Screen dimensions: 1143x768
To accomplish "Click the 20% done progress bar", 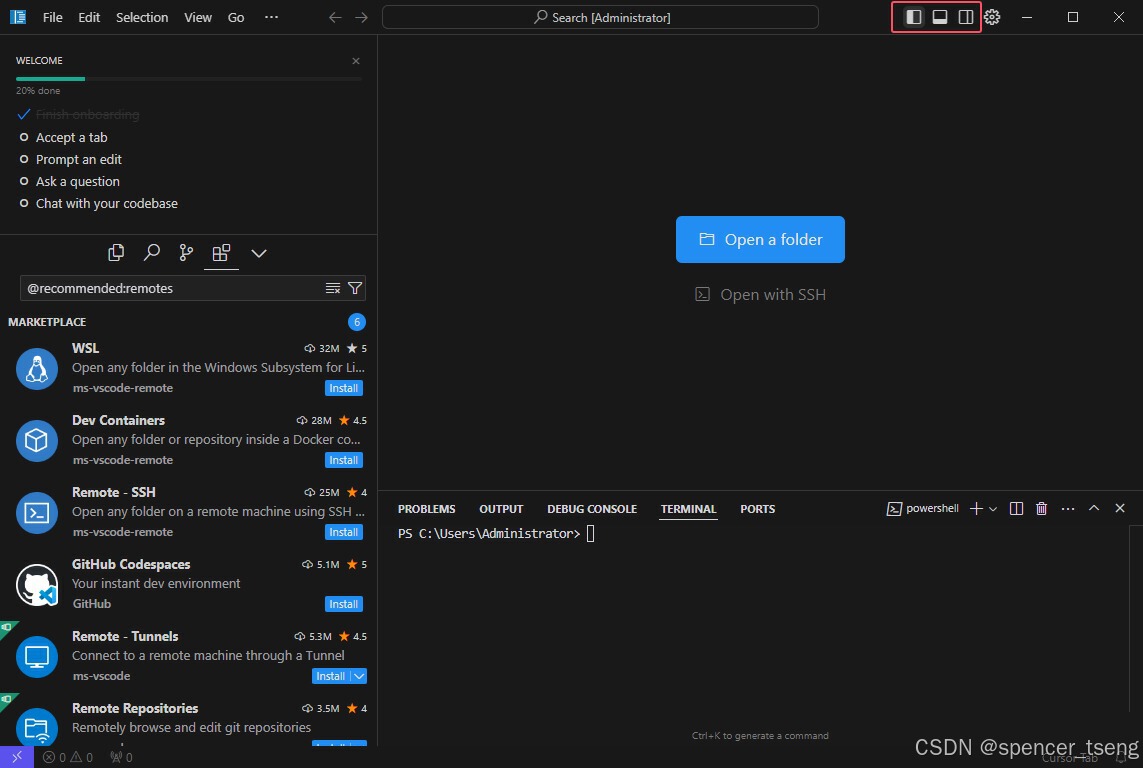I will [x=189, y=79].
